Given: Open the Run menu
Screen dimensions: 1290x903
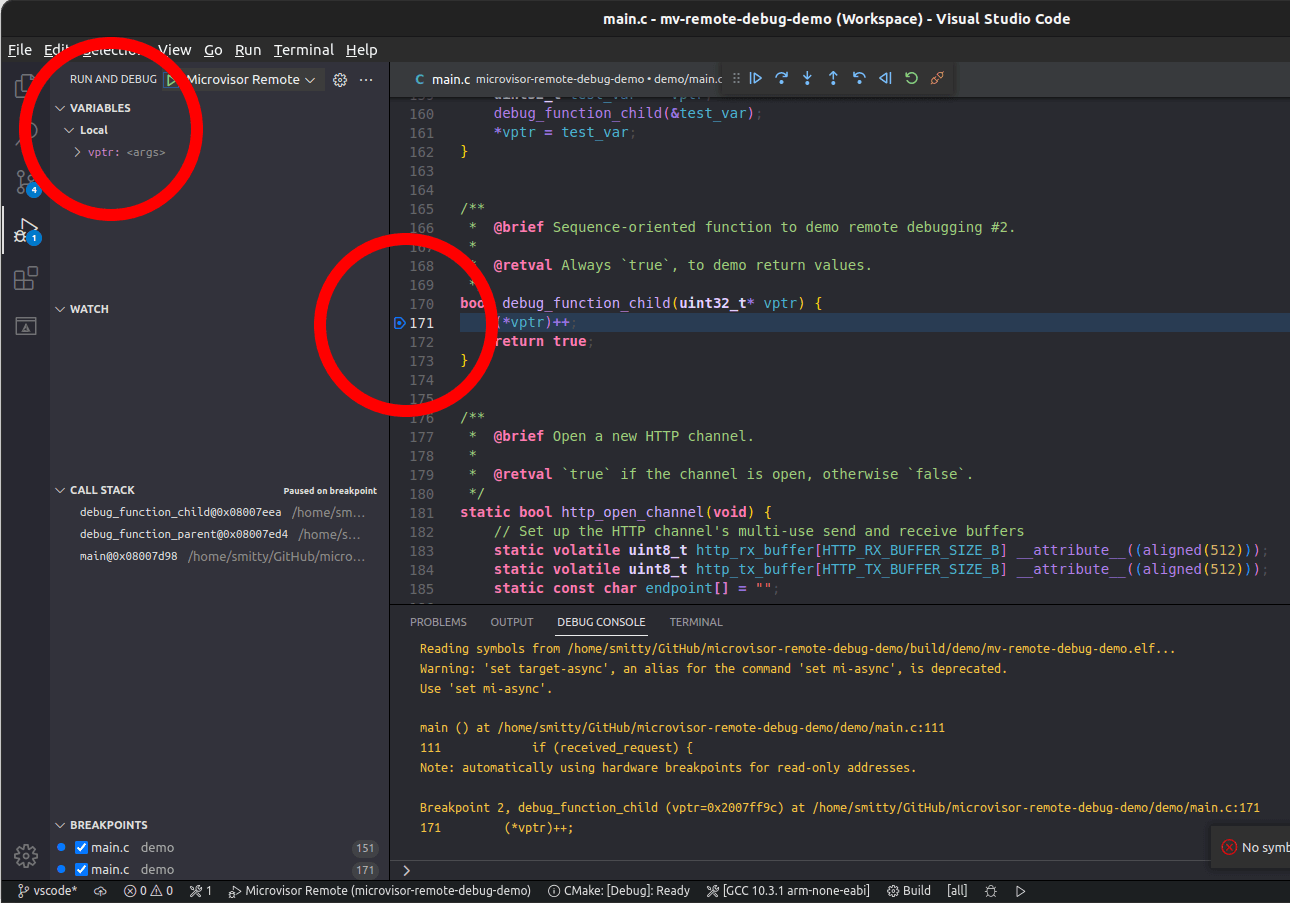Looking at the screenshot, I should [247, 49].
